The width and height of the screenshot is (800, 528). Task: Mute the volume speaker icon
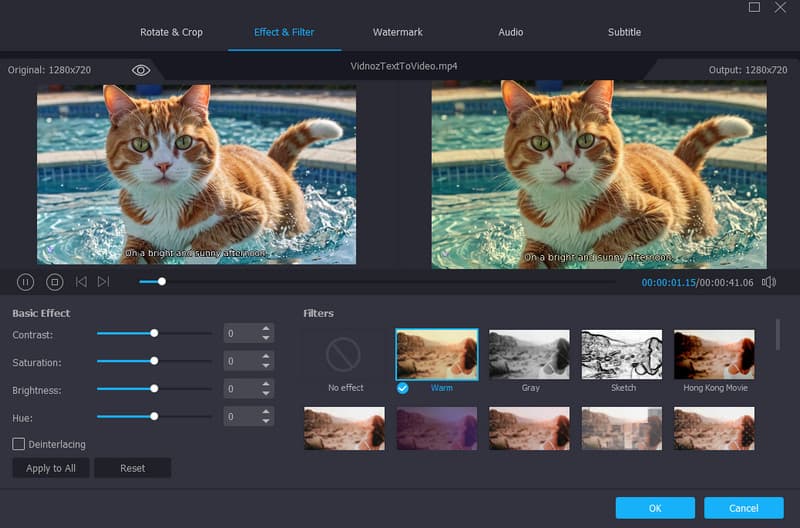tap(768, 282)
